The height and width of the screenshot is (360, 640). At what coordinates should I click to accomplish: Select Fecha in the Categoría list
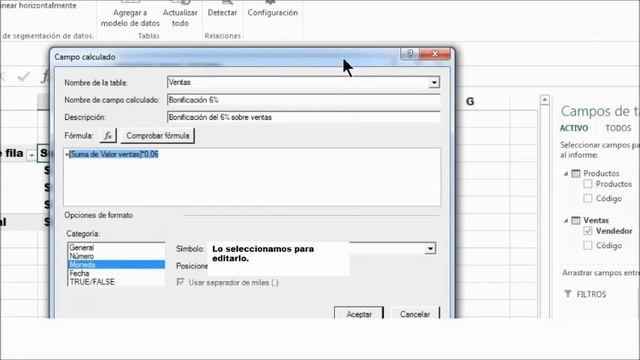point(116,273)
